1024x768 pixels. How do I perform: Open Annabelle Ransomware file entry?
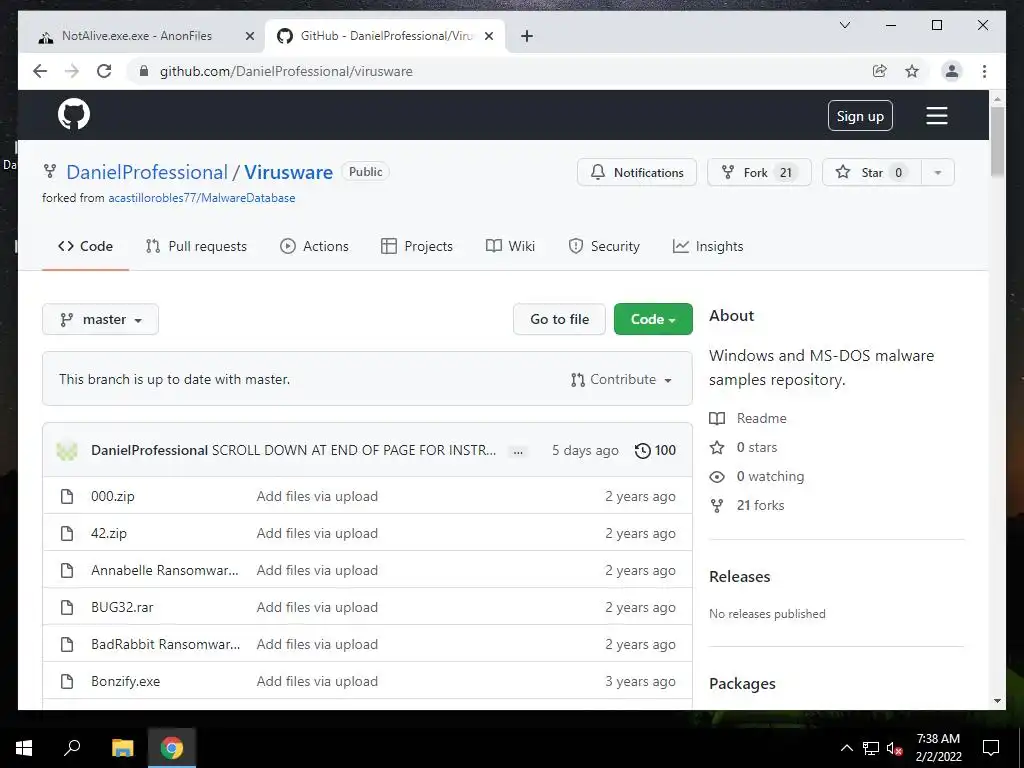pos(165,570)
